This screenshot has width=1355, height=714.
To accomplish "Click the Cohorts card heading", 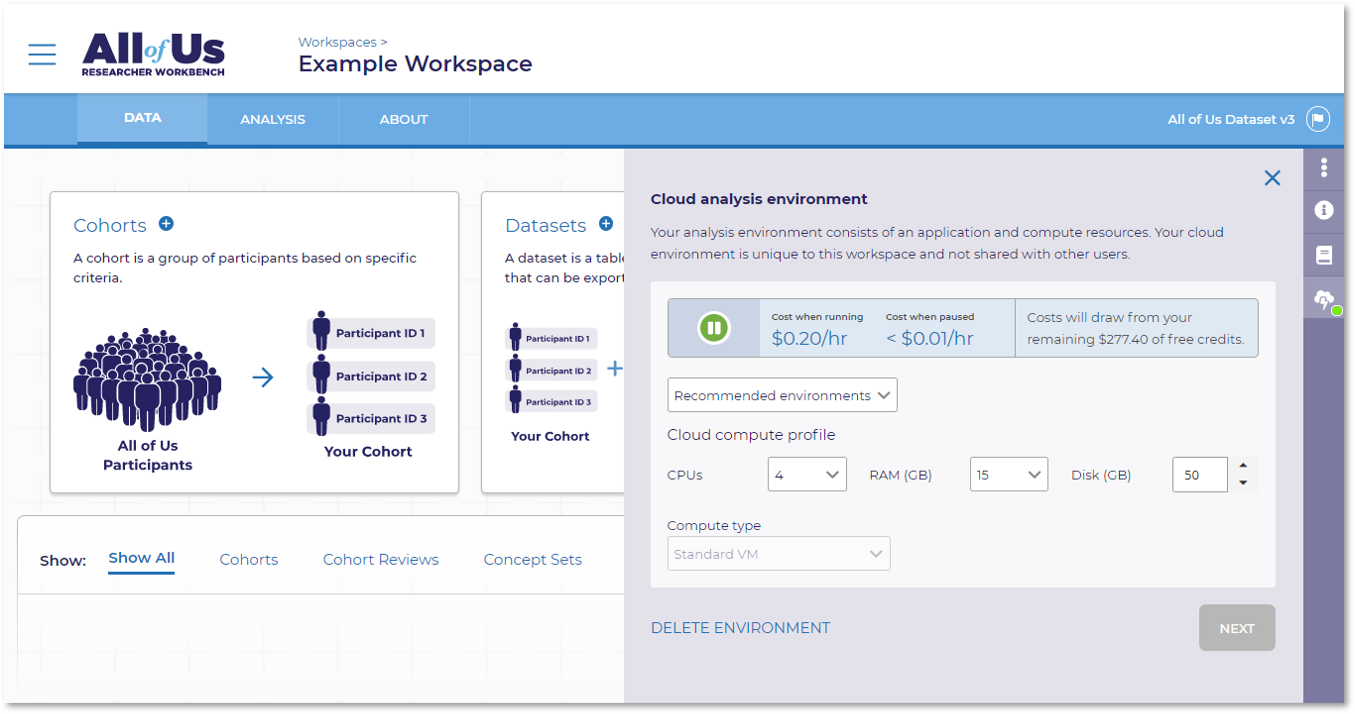I will [110, 226].
